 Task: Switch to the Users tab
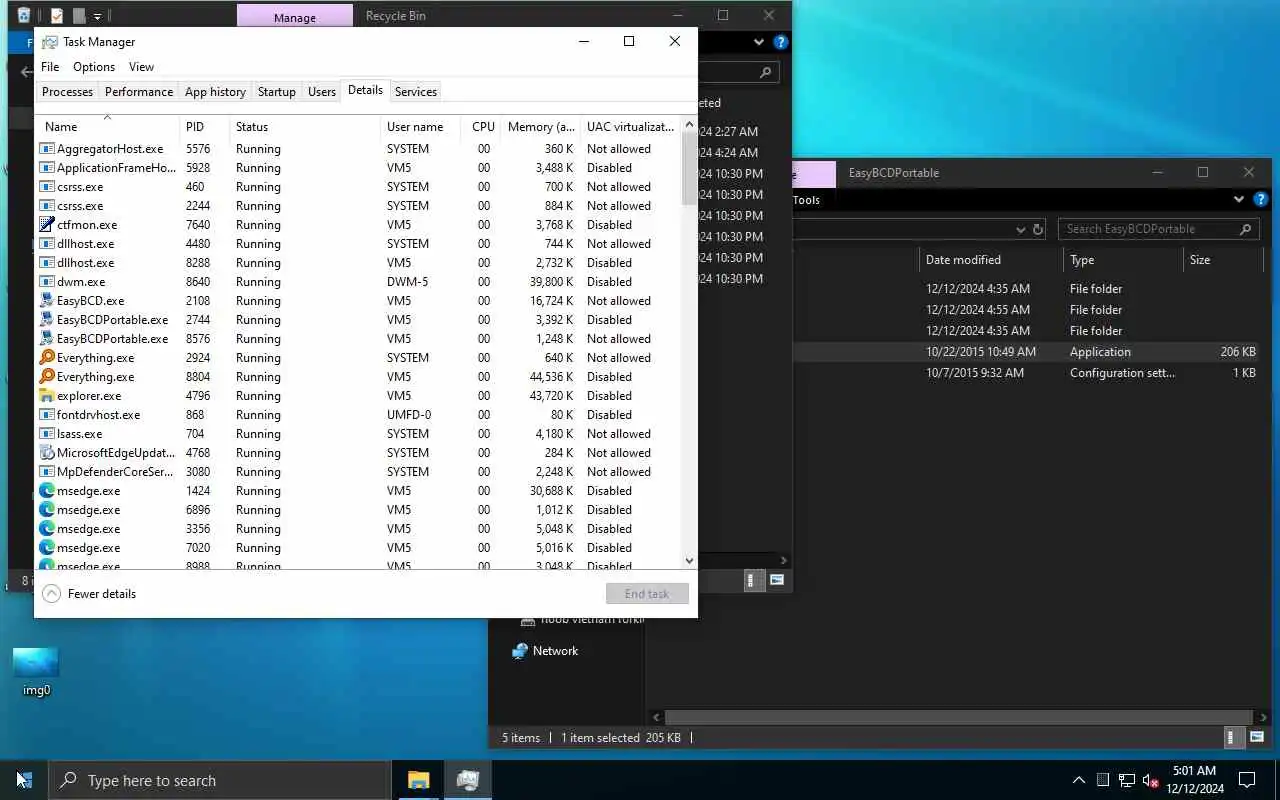322,92
